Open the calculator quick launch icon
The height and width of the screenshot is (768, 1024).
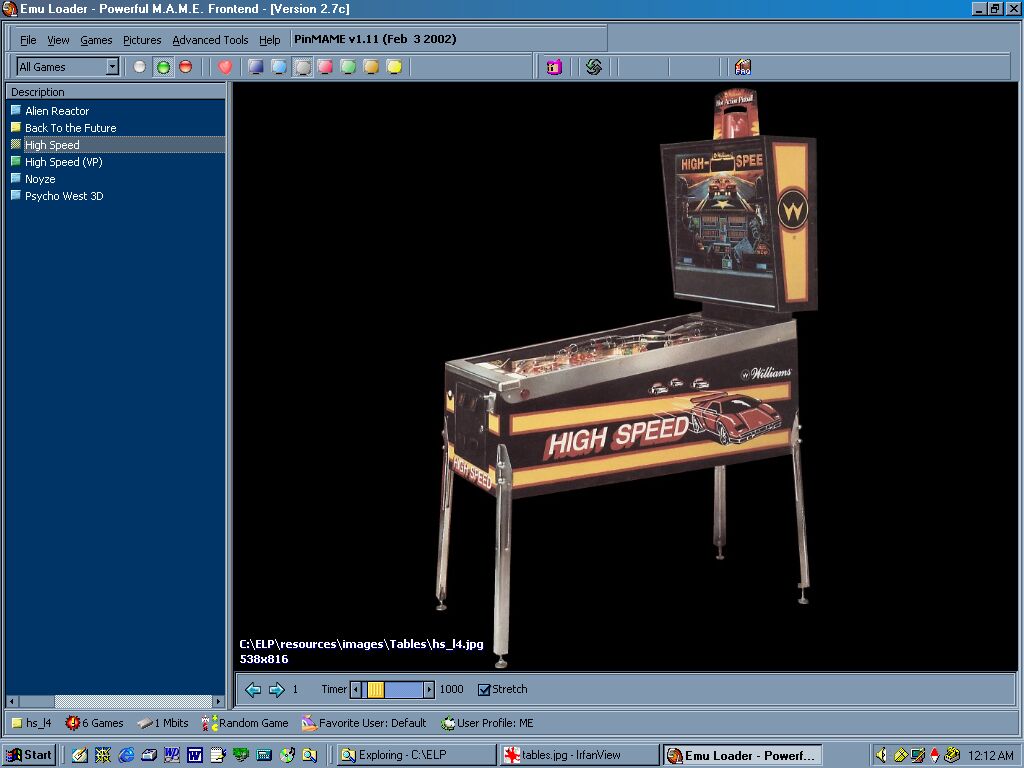264,756
